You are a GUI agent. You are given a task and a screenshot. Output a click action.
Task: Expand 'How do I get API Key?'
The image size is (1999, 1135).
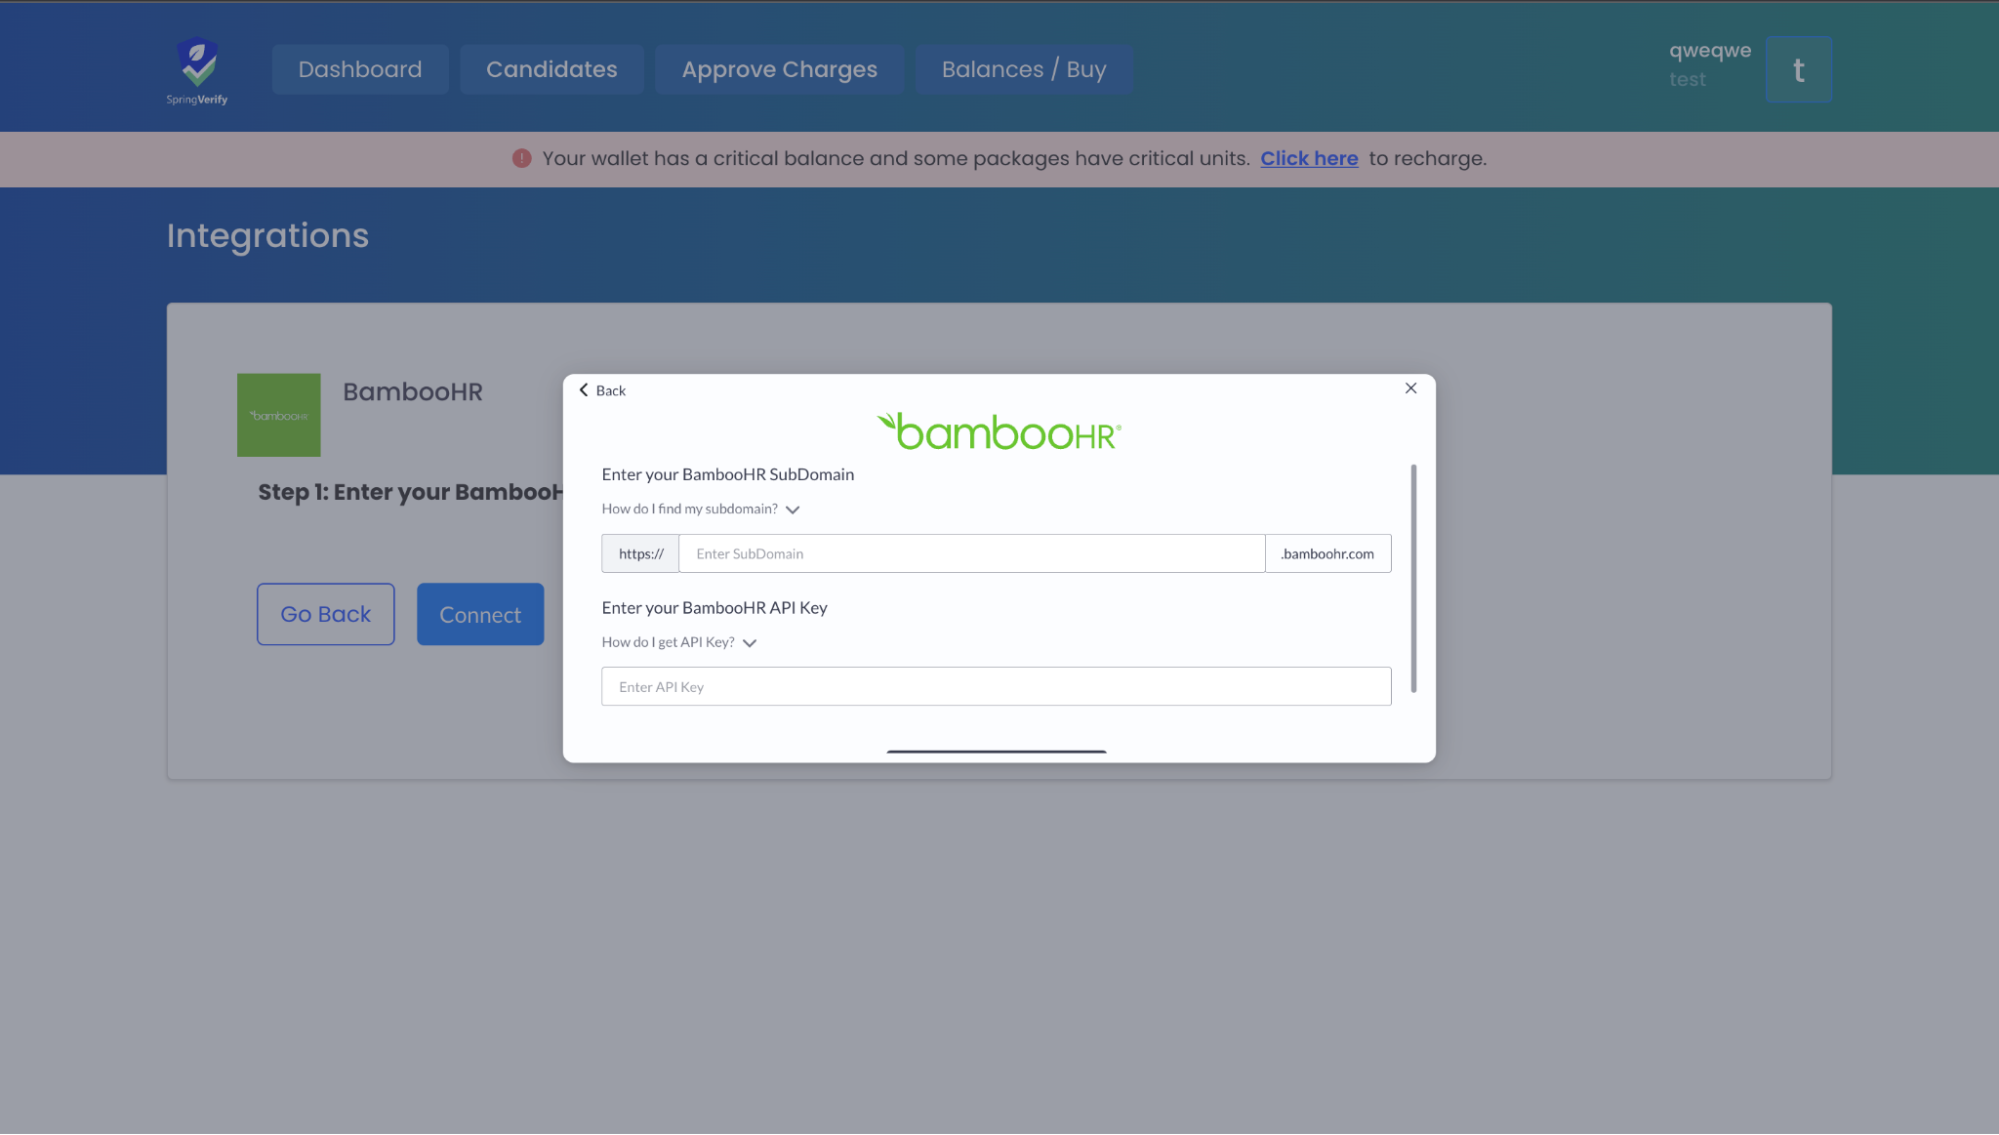coord(667,642)
